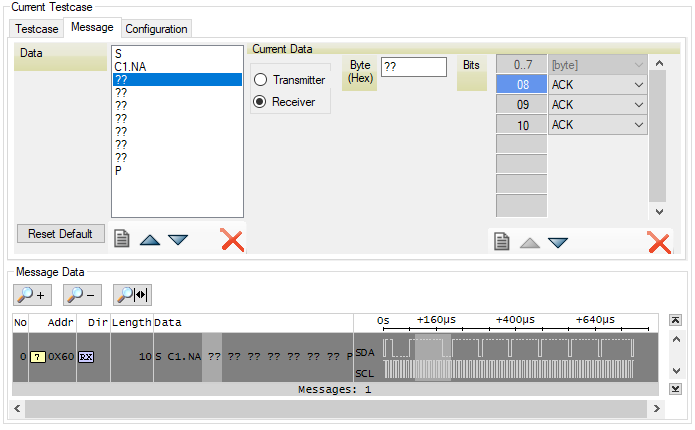Toggle the RX direction indicator in message row
The height and width of the screenshot is (430, 695).
coord(86,357)
